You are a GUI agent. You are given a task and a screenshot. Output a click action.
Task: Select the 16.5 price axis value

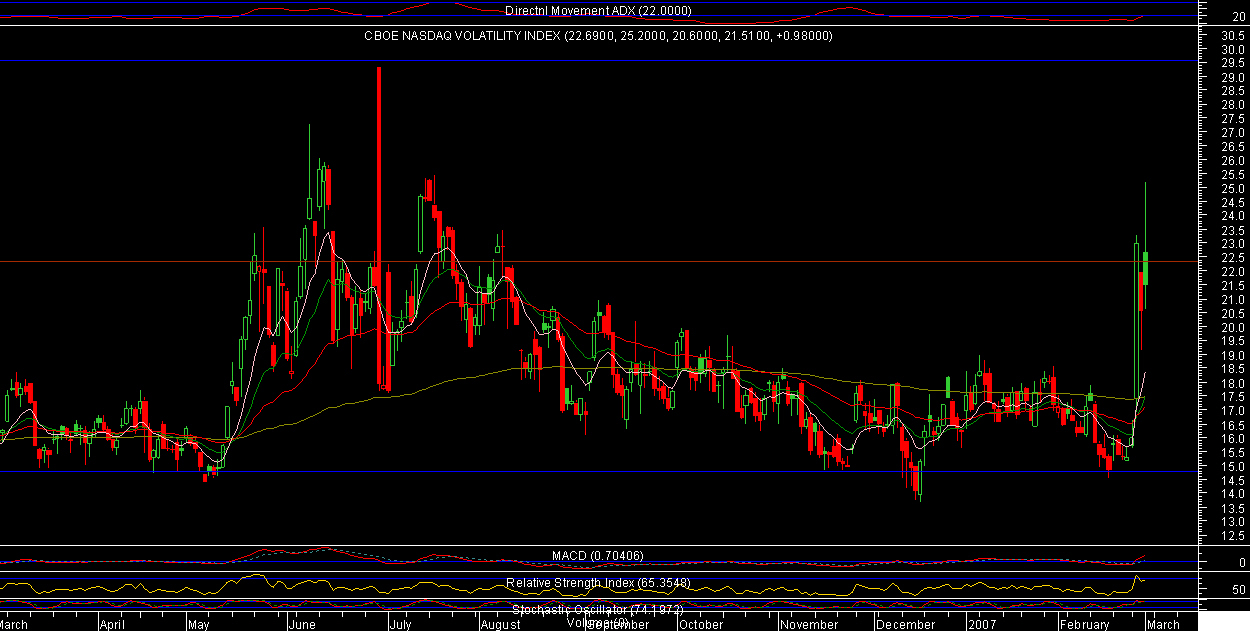click(x=1231, y=426)
